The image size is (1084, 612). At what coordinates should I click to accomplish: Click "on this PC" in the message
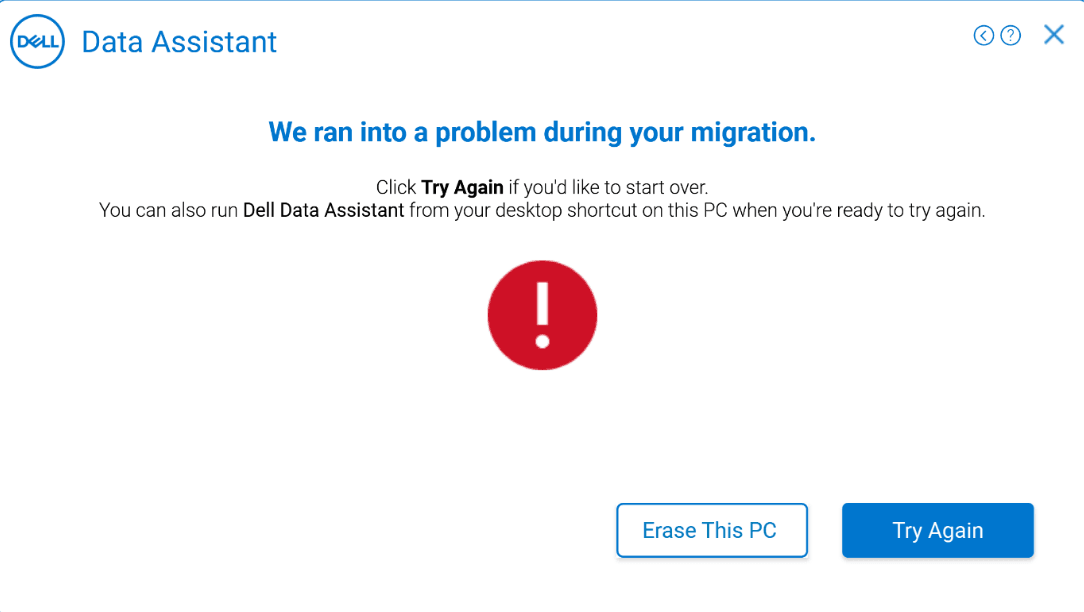pos(687,211)
